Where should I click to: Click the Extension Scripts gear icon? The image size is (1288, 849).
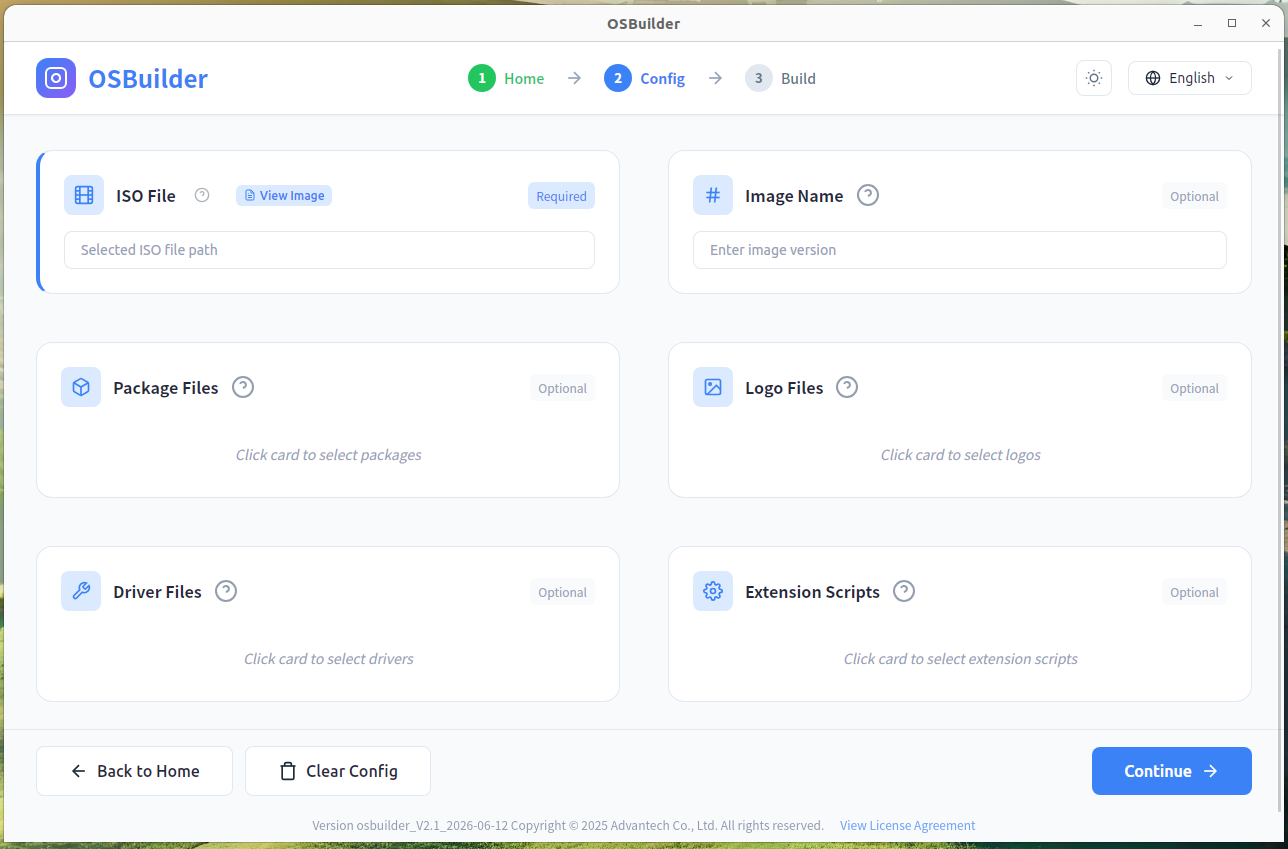(x=713, y=591)
